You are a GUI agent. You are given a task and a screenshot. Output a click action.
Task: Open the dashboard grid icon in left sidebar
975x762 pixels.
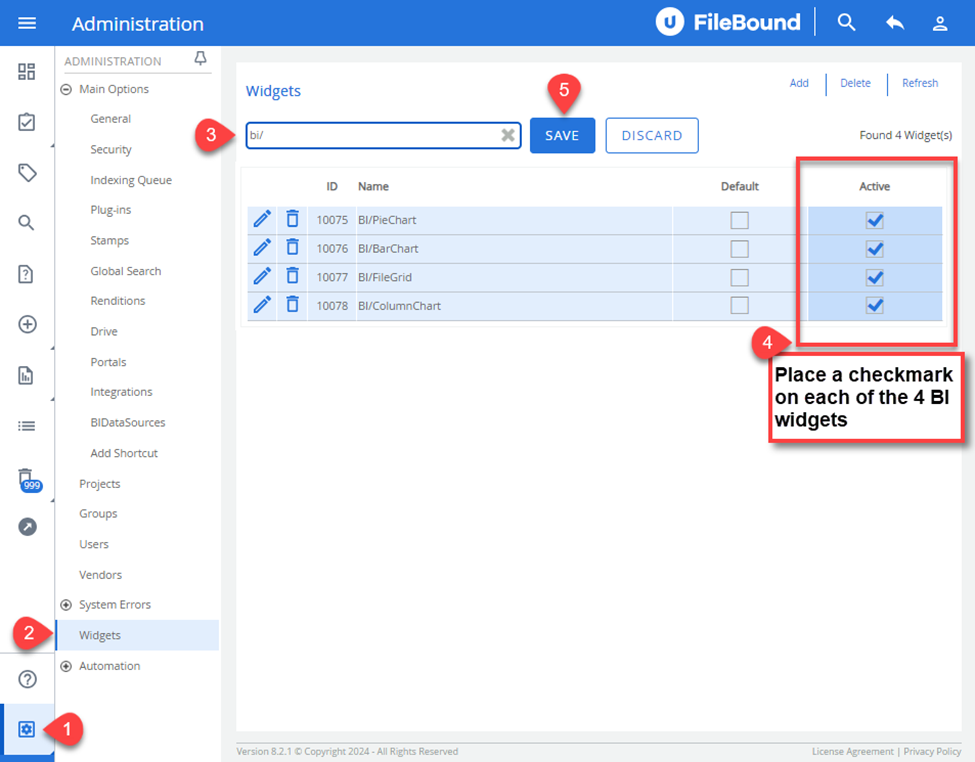click(x=27, y=72)
